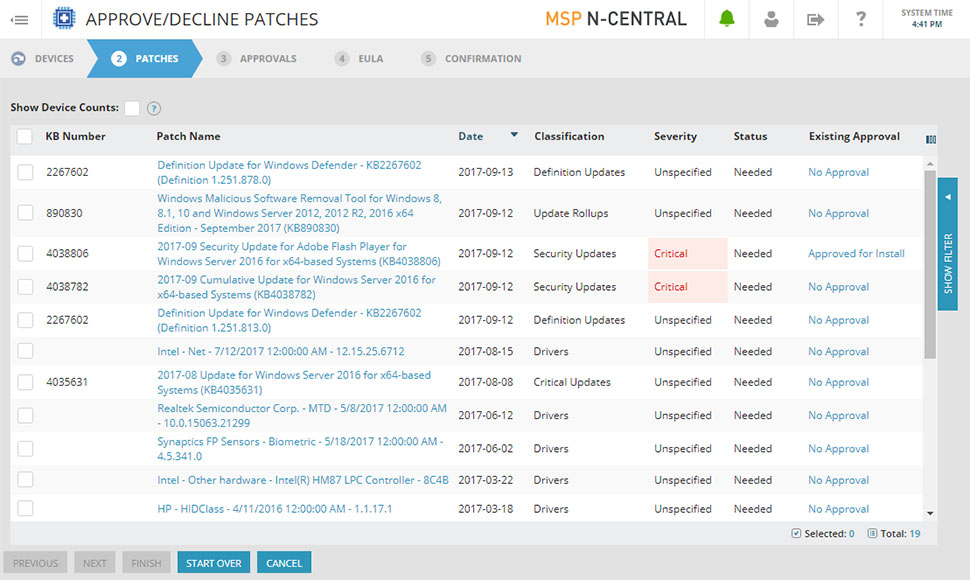The height and width of the screenshot is (580, 970).
Task: Select the Synaptics FP Sensors row checkbox
Action: coord(25,448)
